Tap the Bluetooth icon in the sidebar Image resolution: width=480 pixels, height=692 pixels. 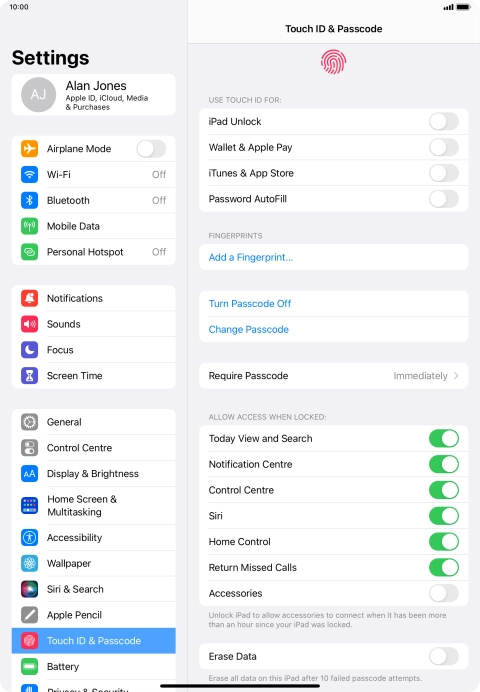[x=30, y=200]
